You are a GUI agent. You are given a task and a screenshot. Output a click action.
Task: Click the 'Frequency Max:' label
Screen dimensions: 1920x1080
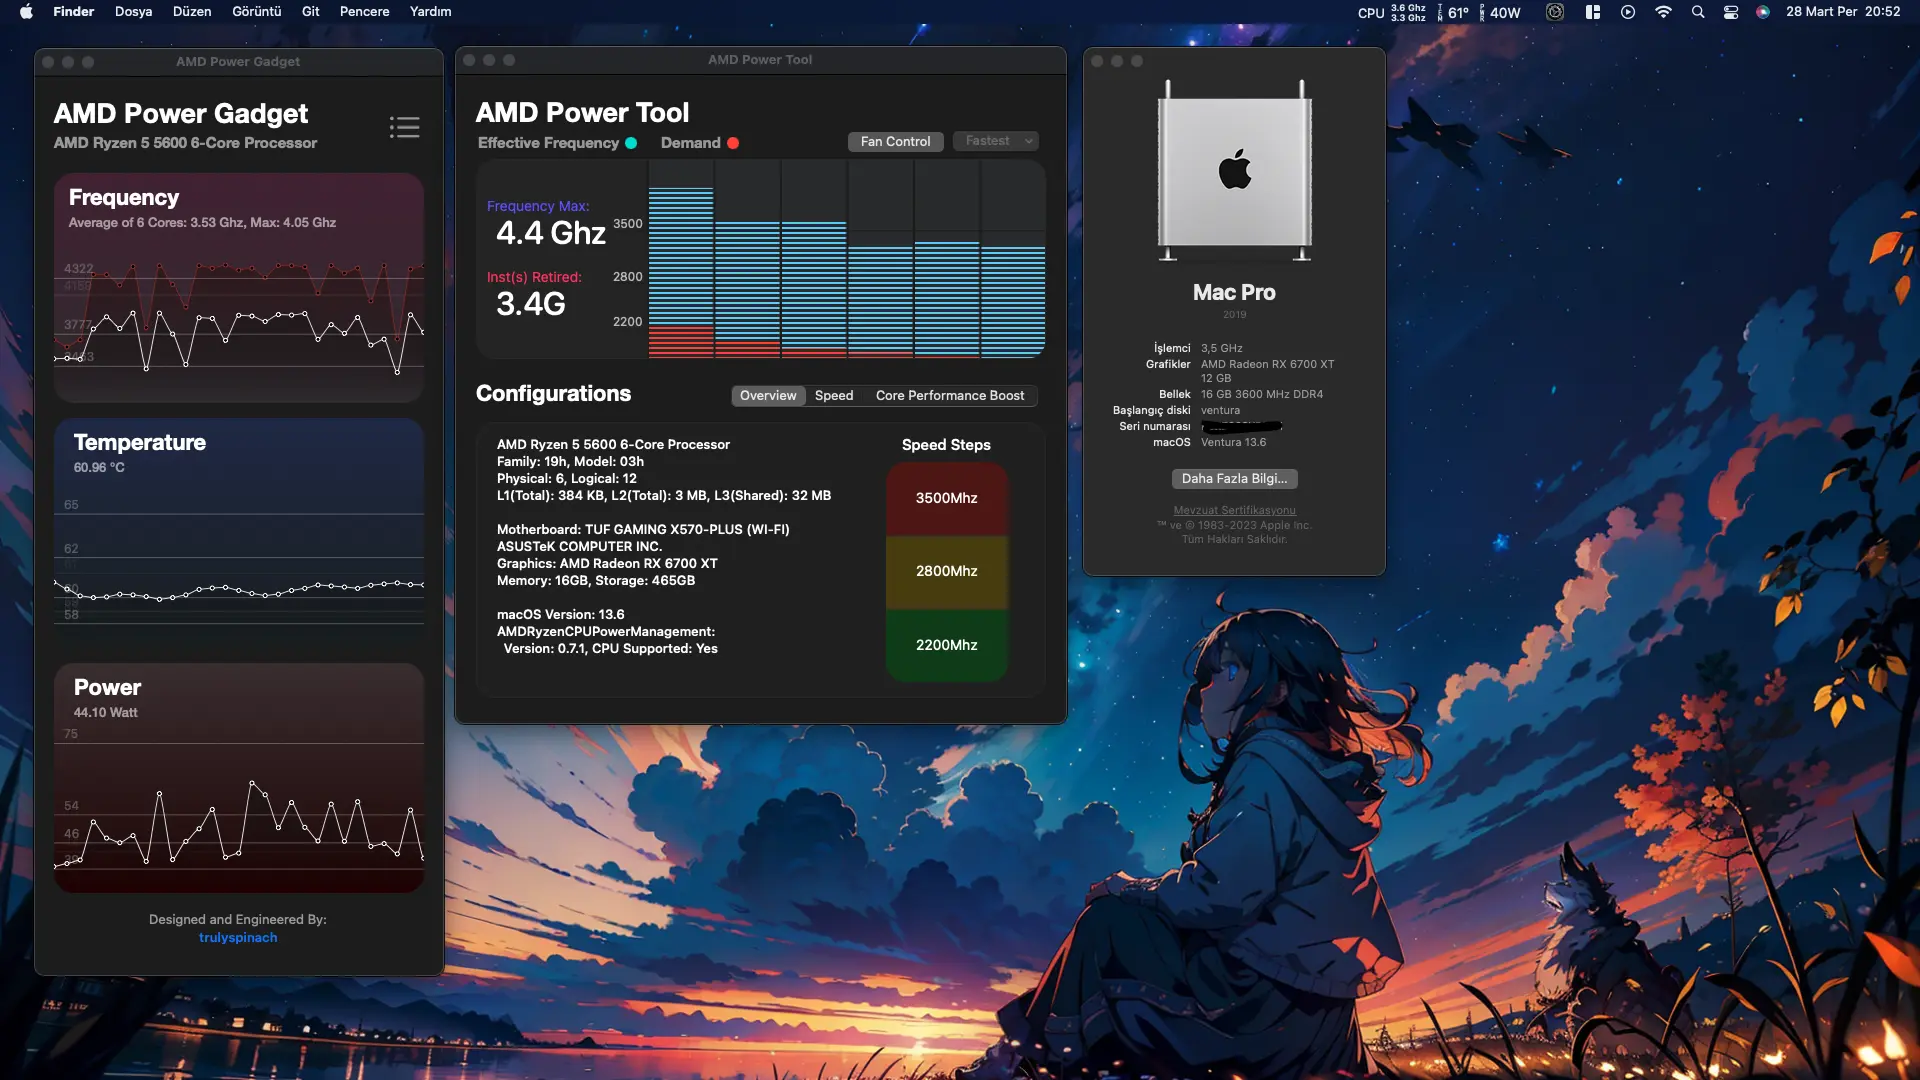tap(538, 206)
